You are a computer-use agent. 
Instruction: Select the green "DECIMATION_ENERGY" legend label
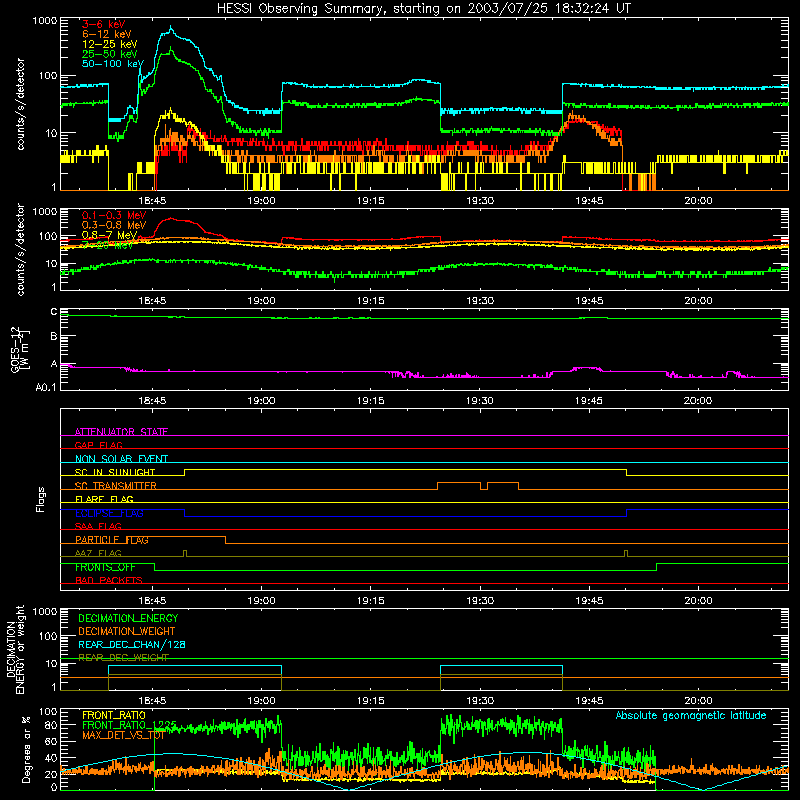click(128, 618)
